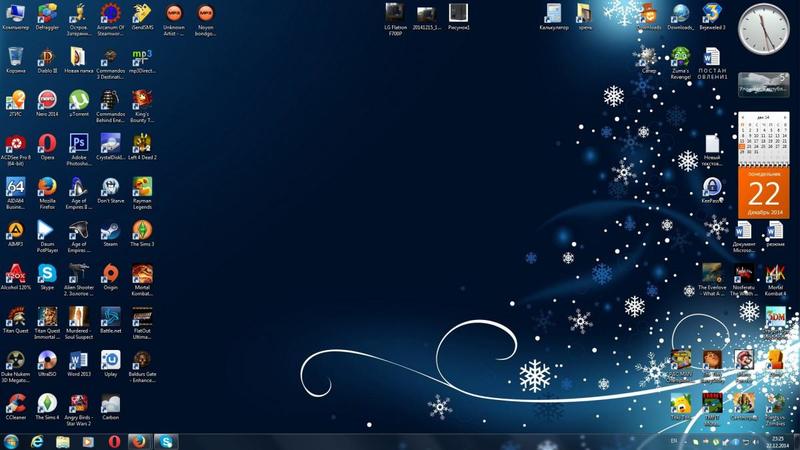
Task: Click the Windows Start button
Action: tap(12, 440)
